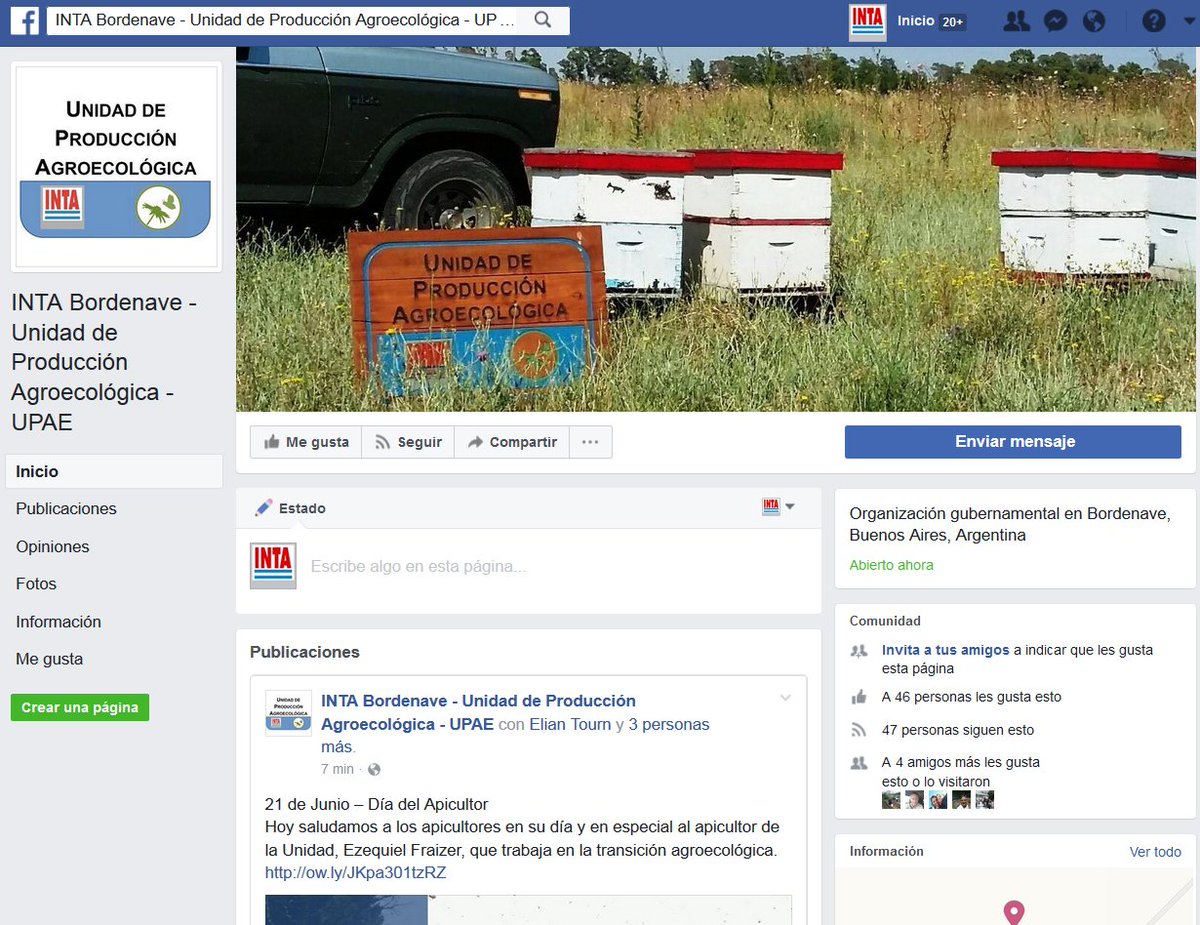Click thumbs-up icon beside 46 personas
This screenshot has width=1200, height=925.
858,697
